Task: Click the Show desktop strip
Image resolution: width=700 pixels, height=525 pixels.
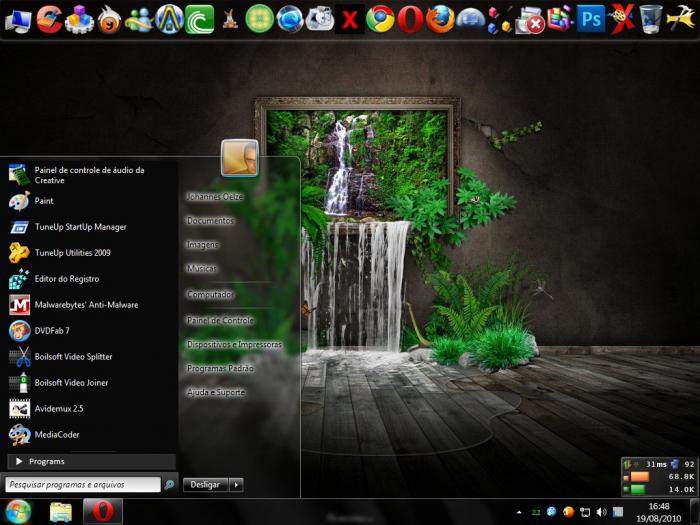Action: (695, 512)
